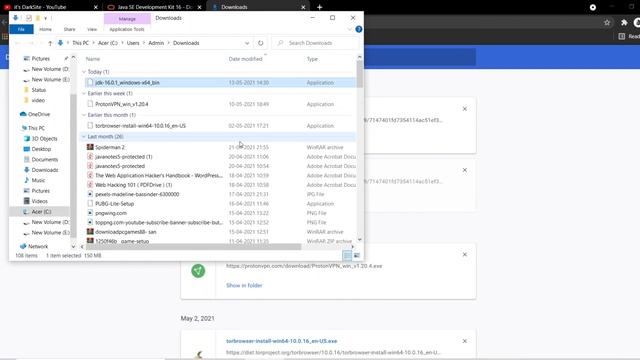Click the file list horizontal scrollbar
640x360 pixels.
pos(193,247)
